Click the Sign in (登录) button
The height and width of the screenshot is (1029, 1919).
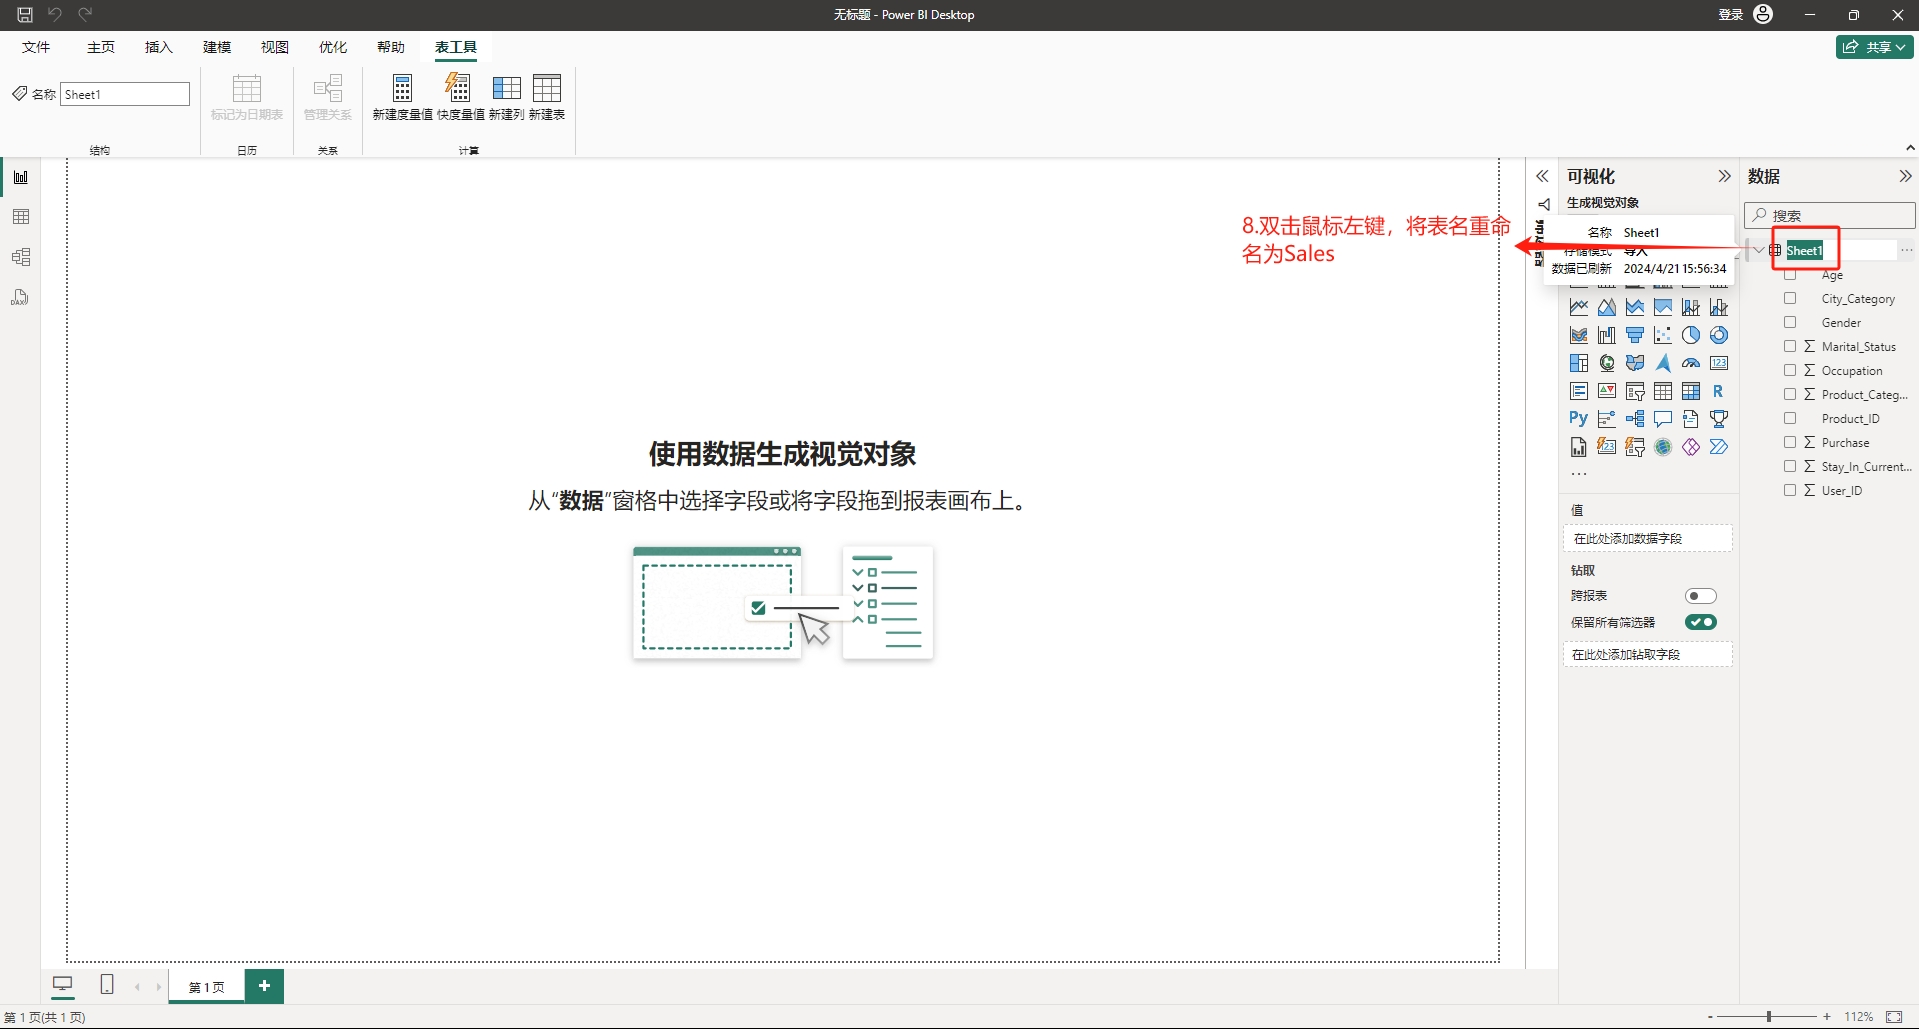[x=1745, y=14]
